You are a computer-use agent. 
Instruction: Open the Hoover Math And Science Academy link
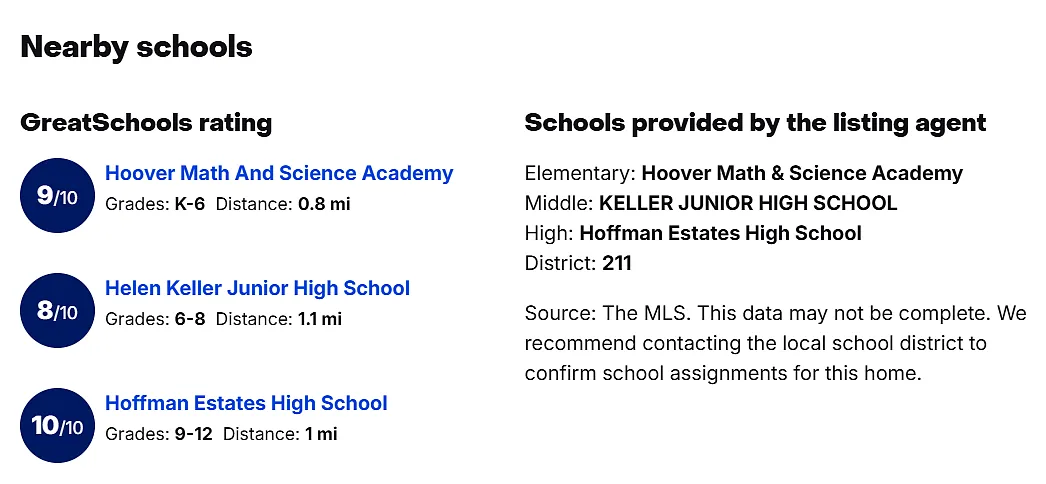(279, 173)
